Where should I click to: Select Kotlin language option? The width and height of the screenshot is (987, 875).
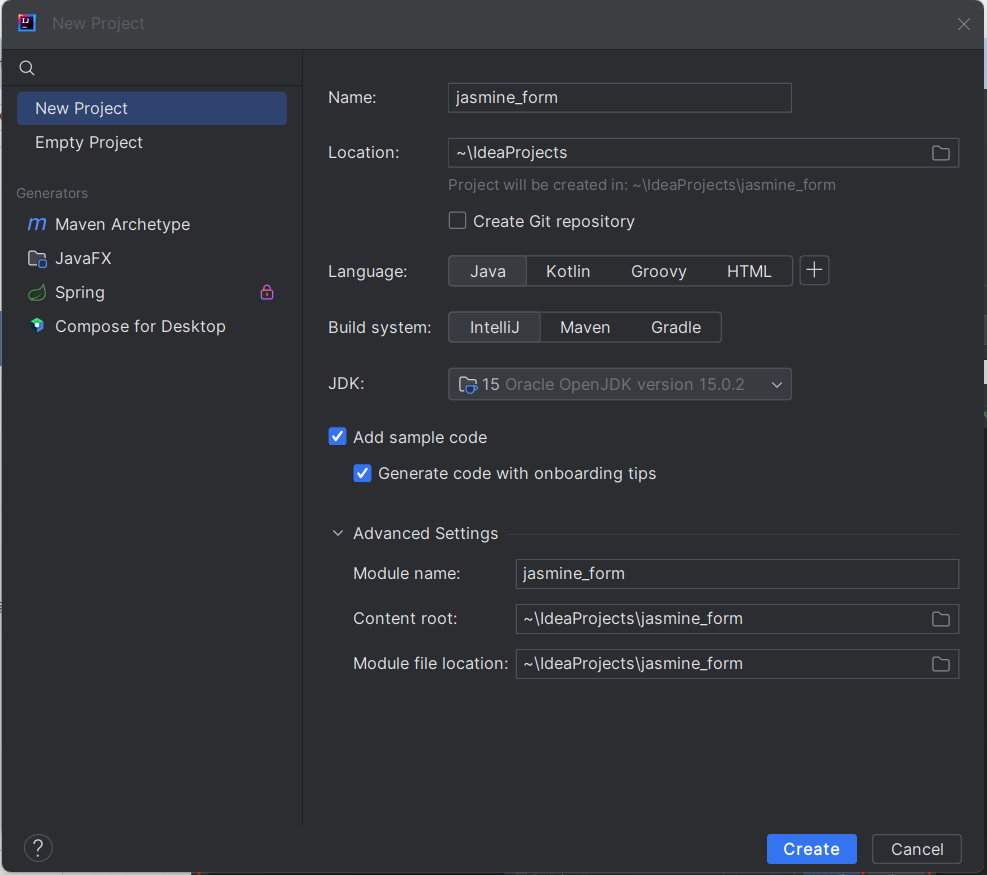click(568, 271)
